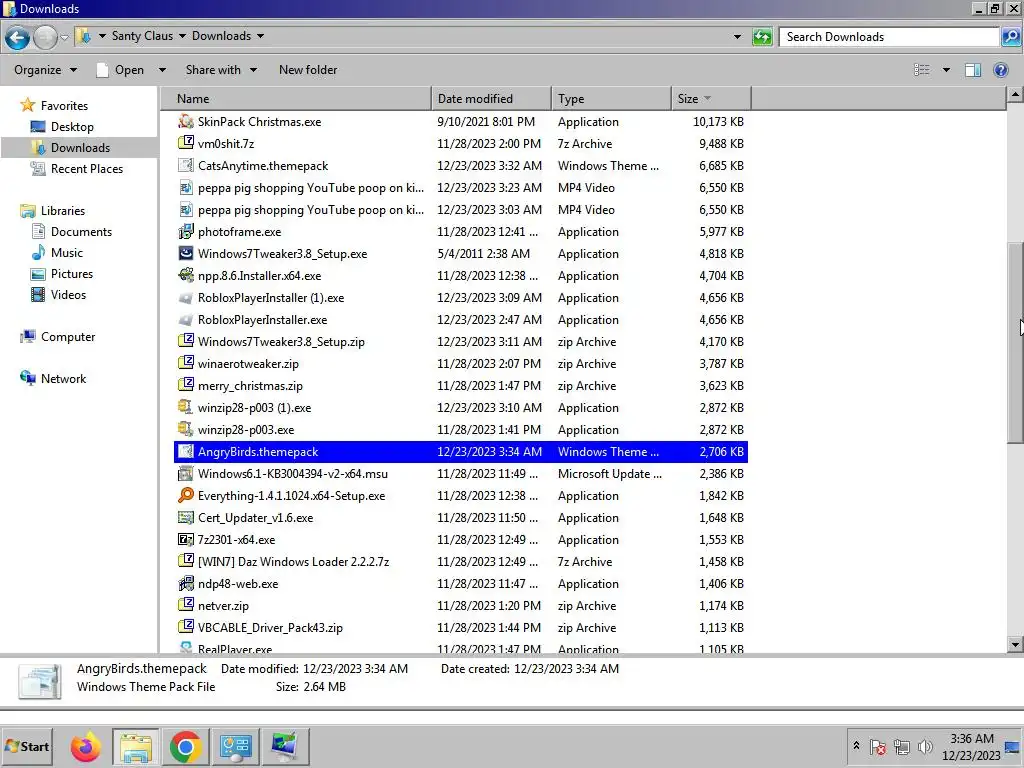Click ndp48-web.exe icon
Viewport: 1024px width, 768px height.
pos(186,584)
